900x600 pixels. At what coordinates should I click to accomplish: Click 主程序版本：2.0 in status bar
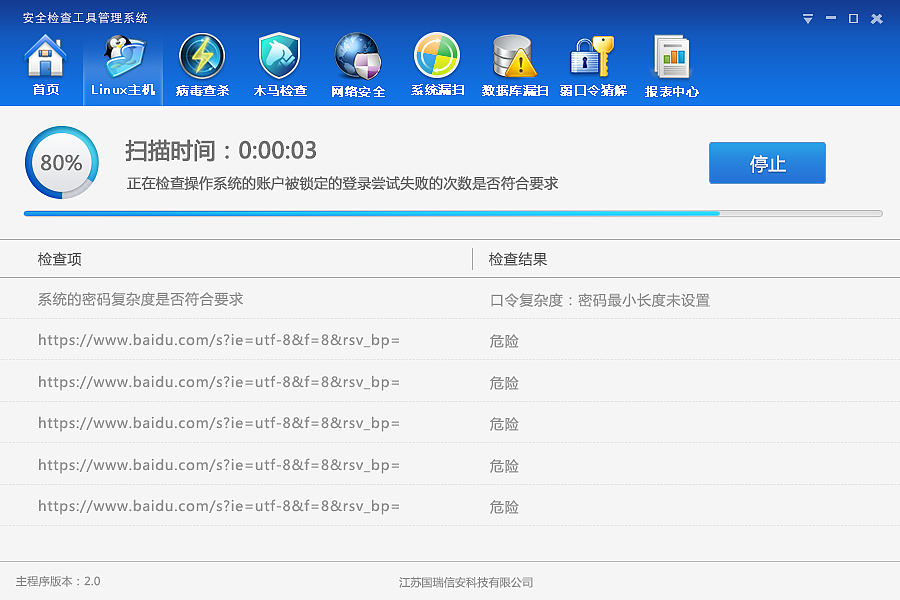58,581
